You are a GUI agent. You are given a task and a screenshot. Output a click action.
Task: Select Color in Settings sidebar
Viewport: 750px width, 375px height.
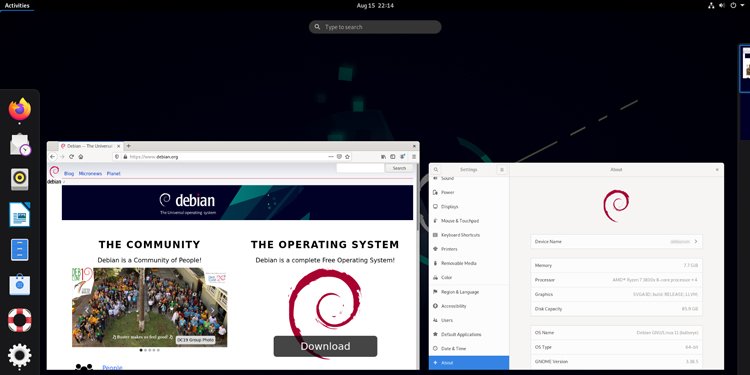tap(469, 277)
